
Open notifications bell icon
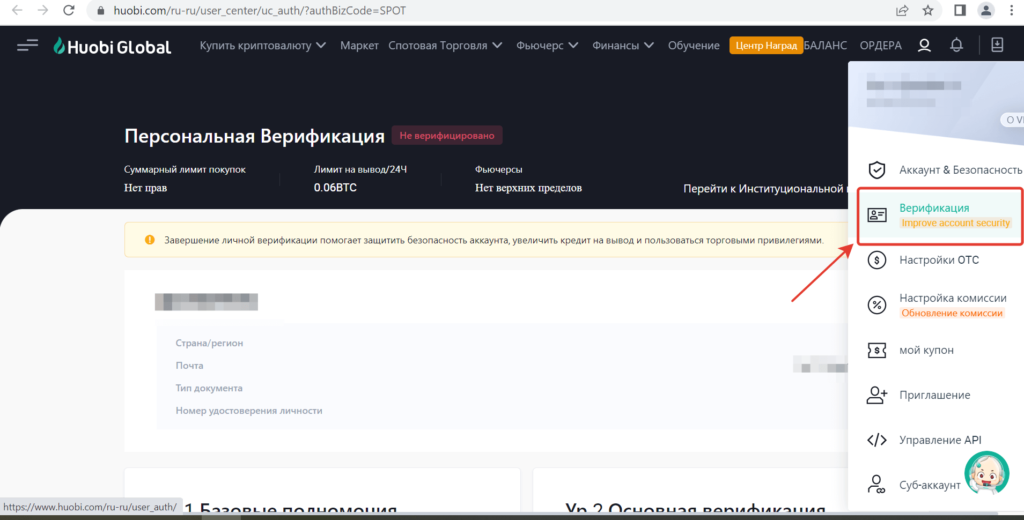[x=957, y=46]
